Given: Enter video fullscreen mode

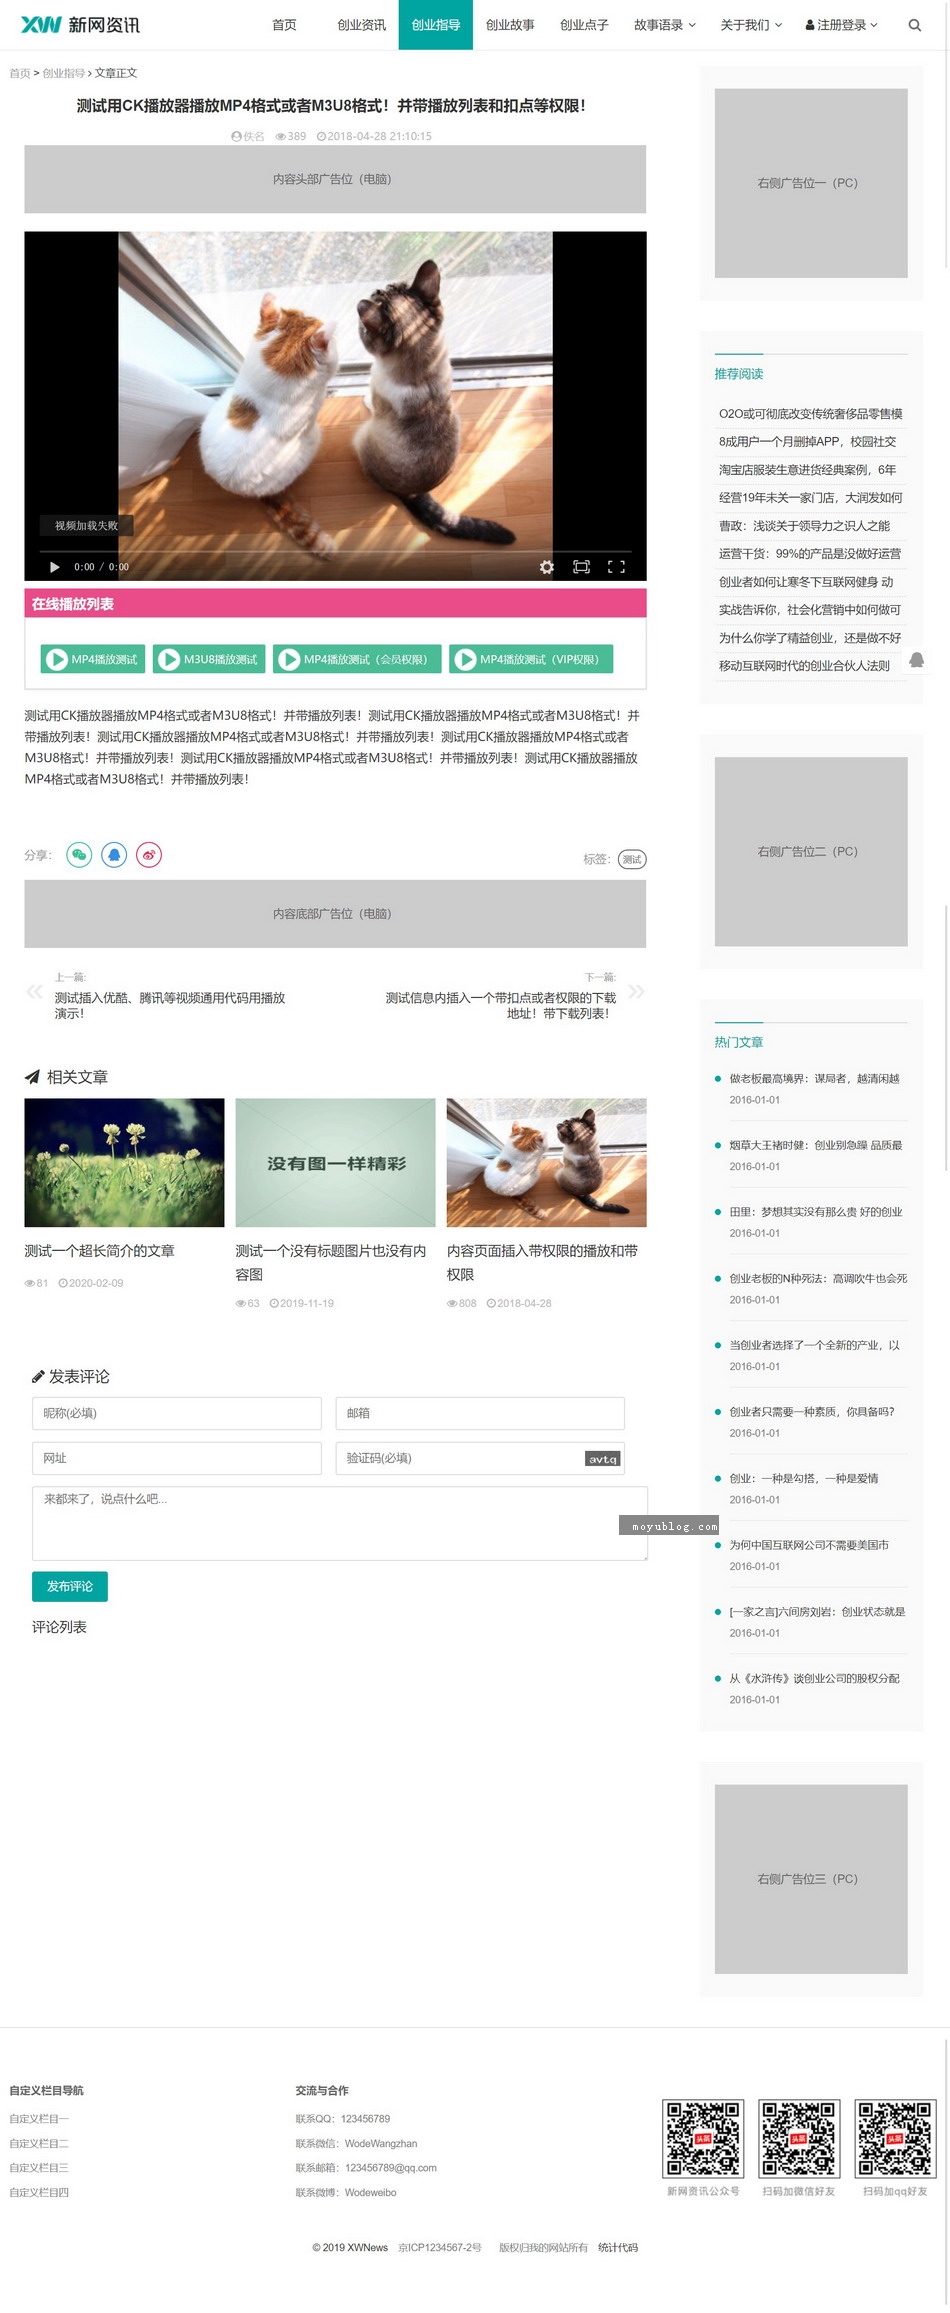Looking at the screenshot, I should pyautogui.click(x=616, y=567).
